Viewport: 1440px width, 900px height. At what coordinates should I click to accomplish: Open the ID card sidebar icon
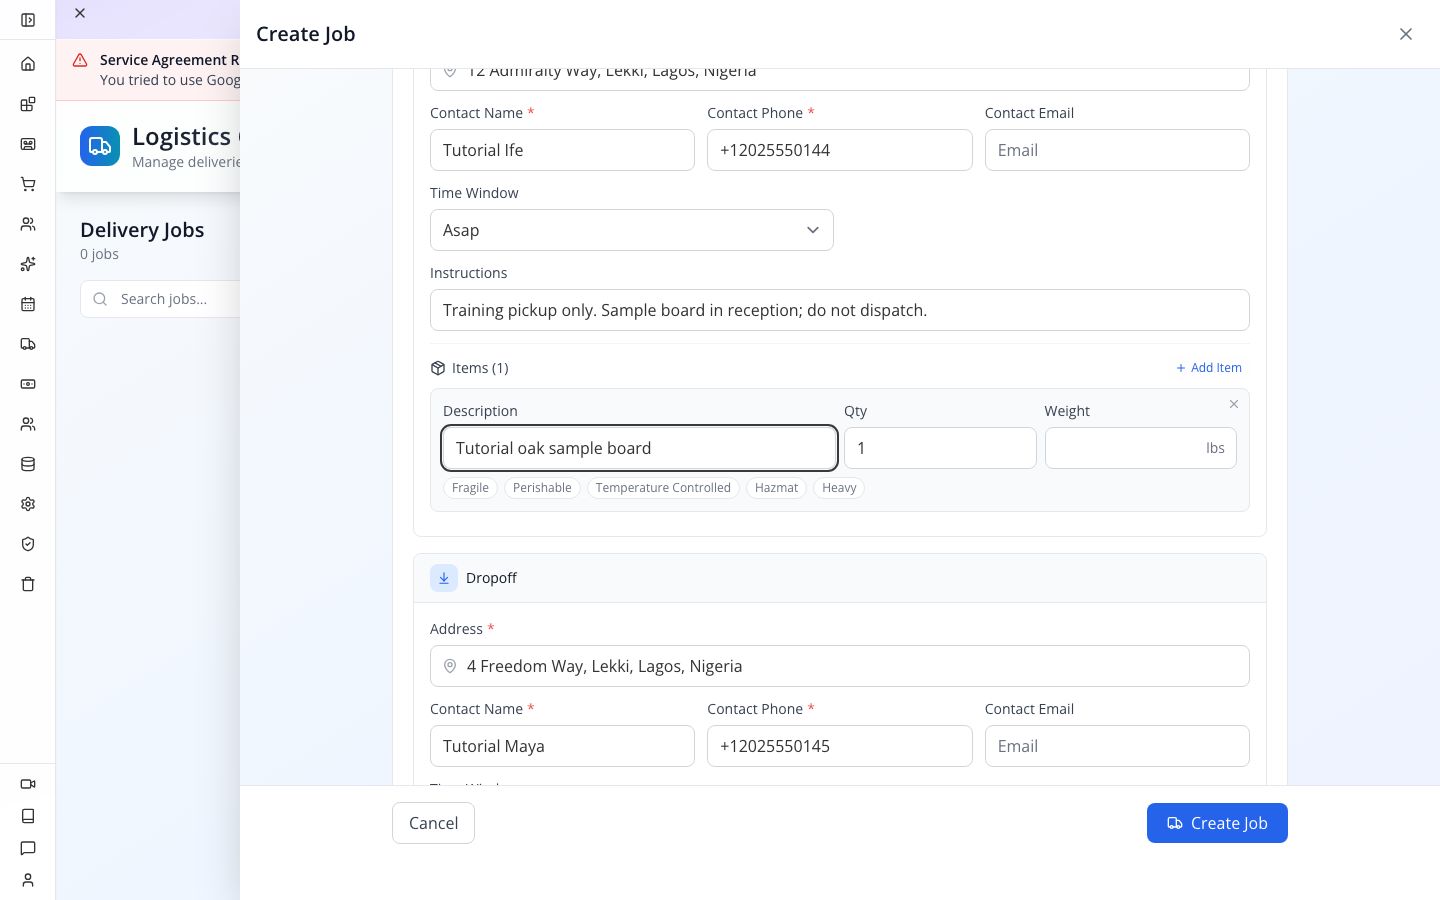click(28, 144)
